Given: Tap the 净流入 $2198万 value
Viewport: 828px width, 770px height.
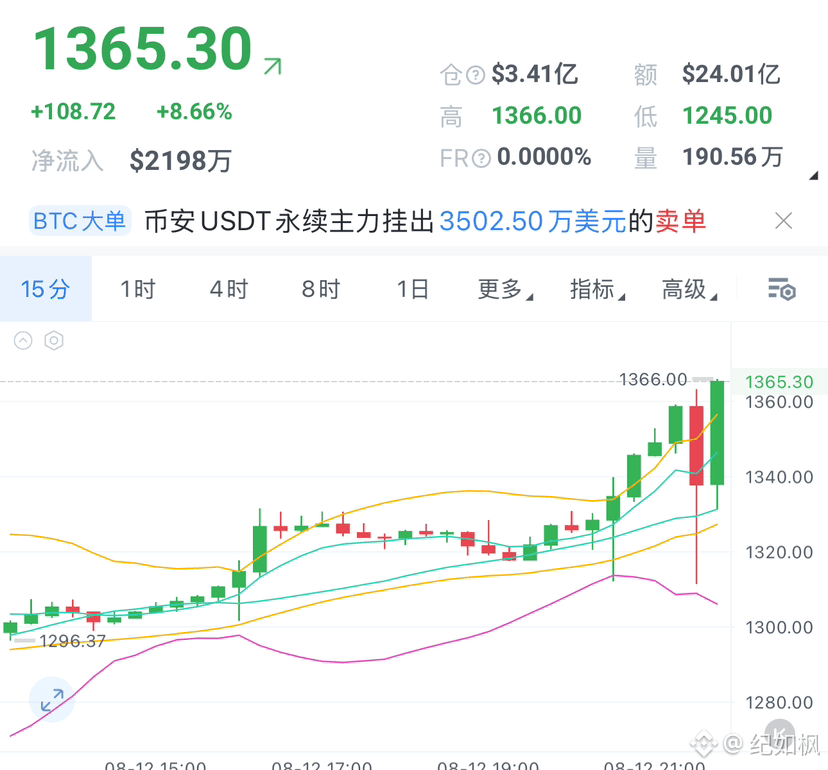Looking at the screenshot, I should coord(181,161).
